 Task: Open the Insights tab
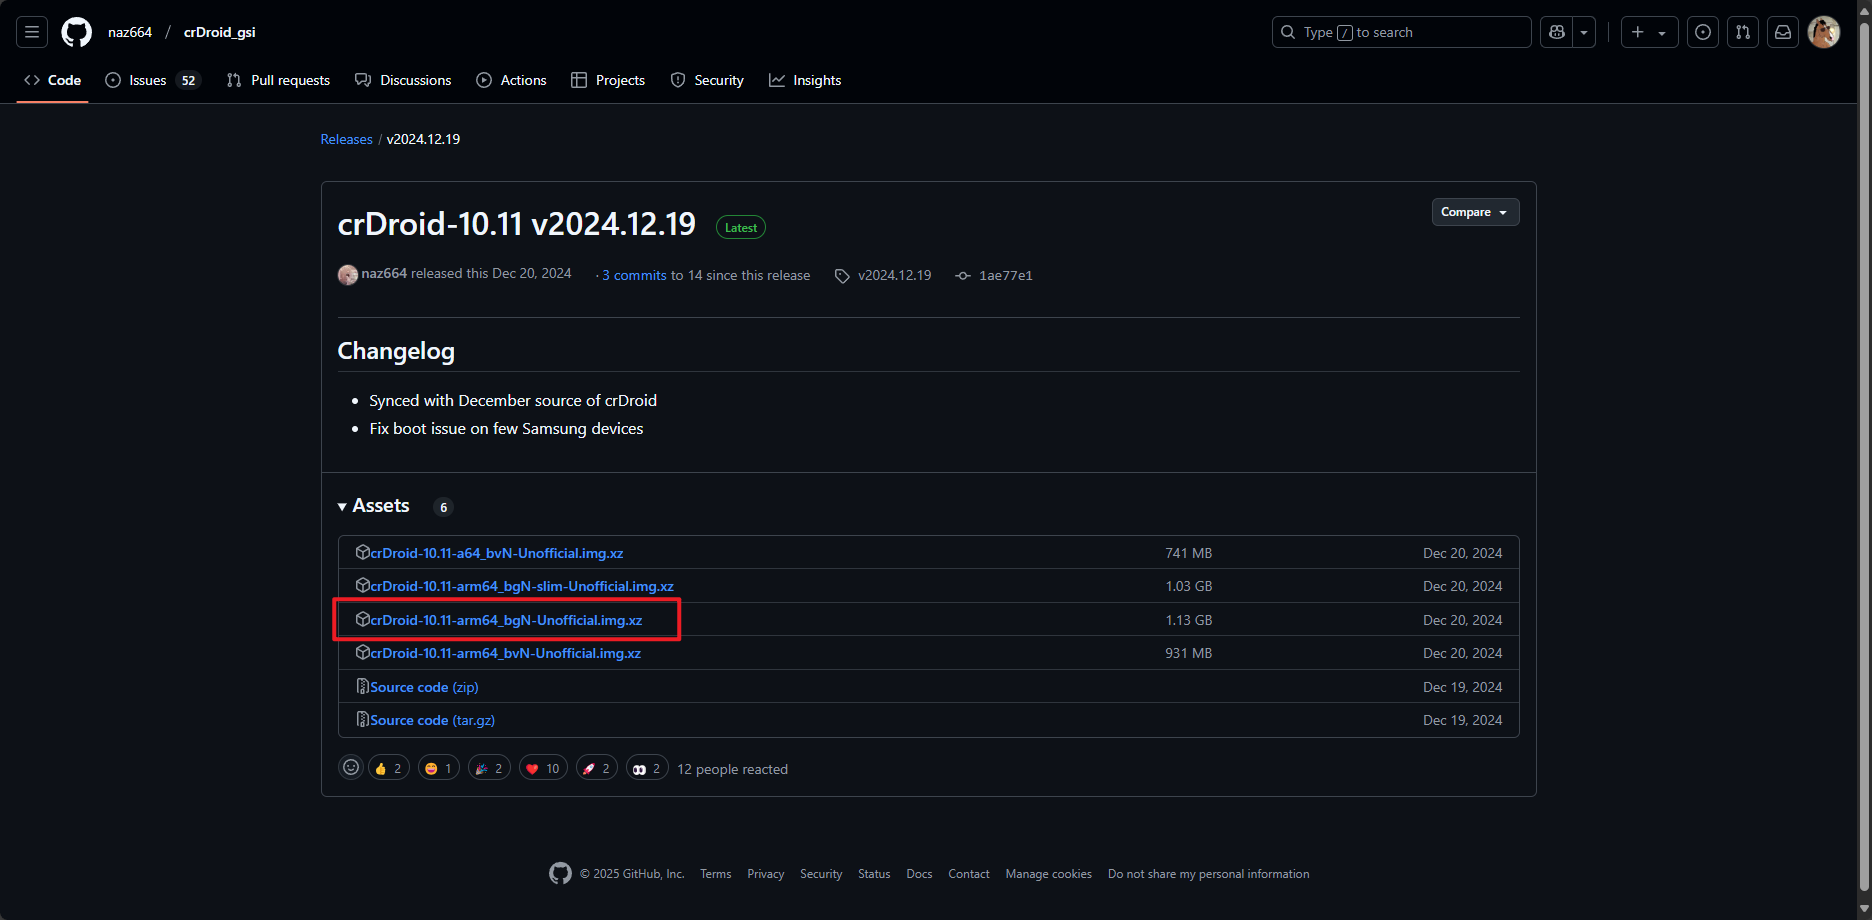tap(805, 80)
